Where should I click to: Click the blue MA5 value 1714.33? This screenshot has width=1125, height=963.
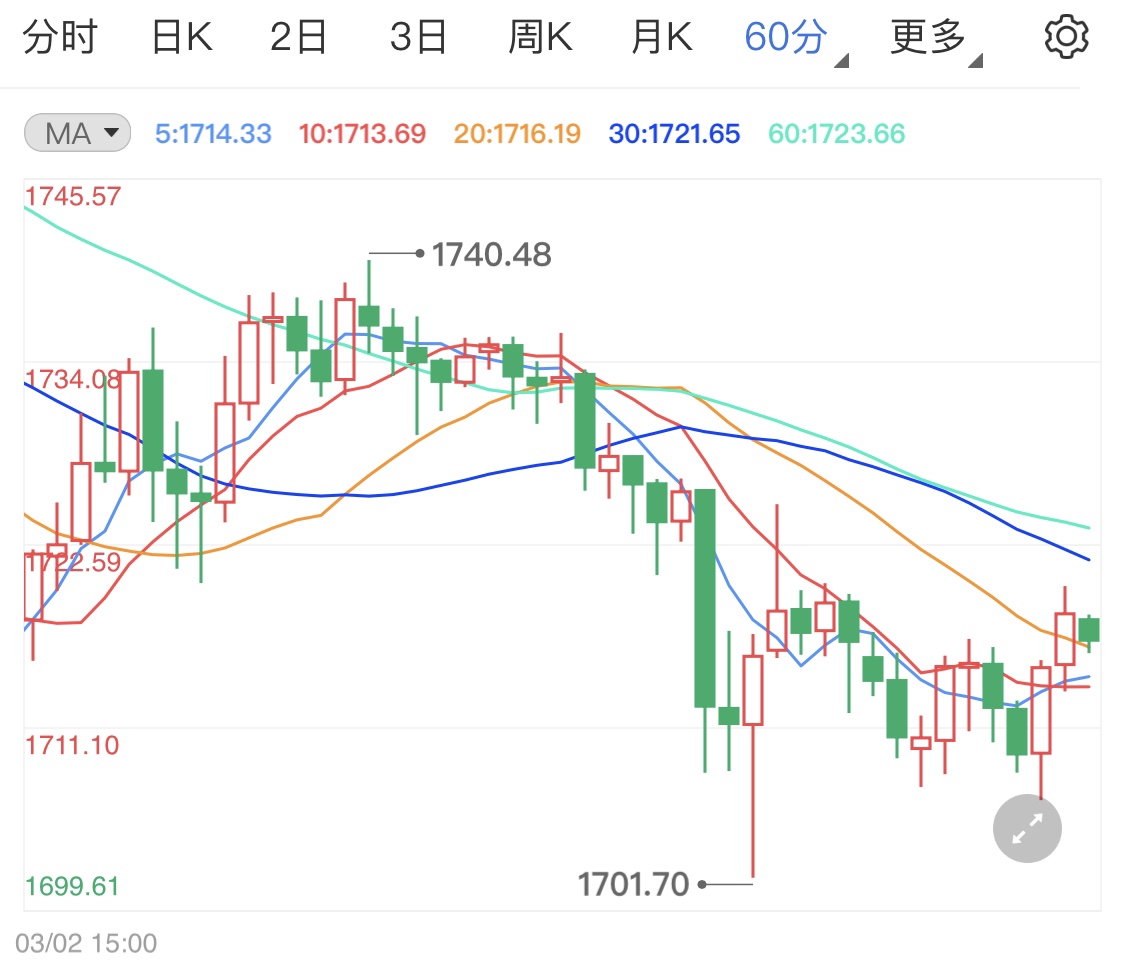tap(213, 133)
